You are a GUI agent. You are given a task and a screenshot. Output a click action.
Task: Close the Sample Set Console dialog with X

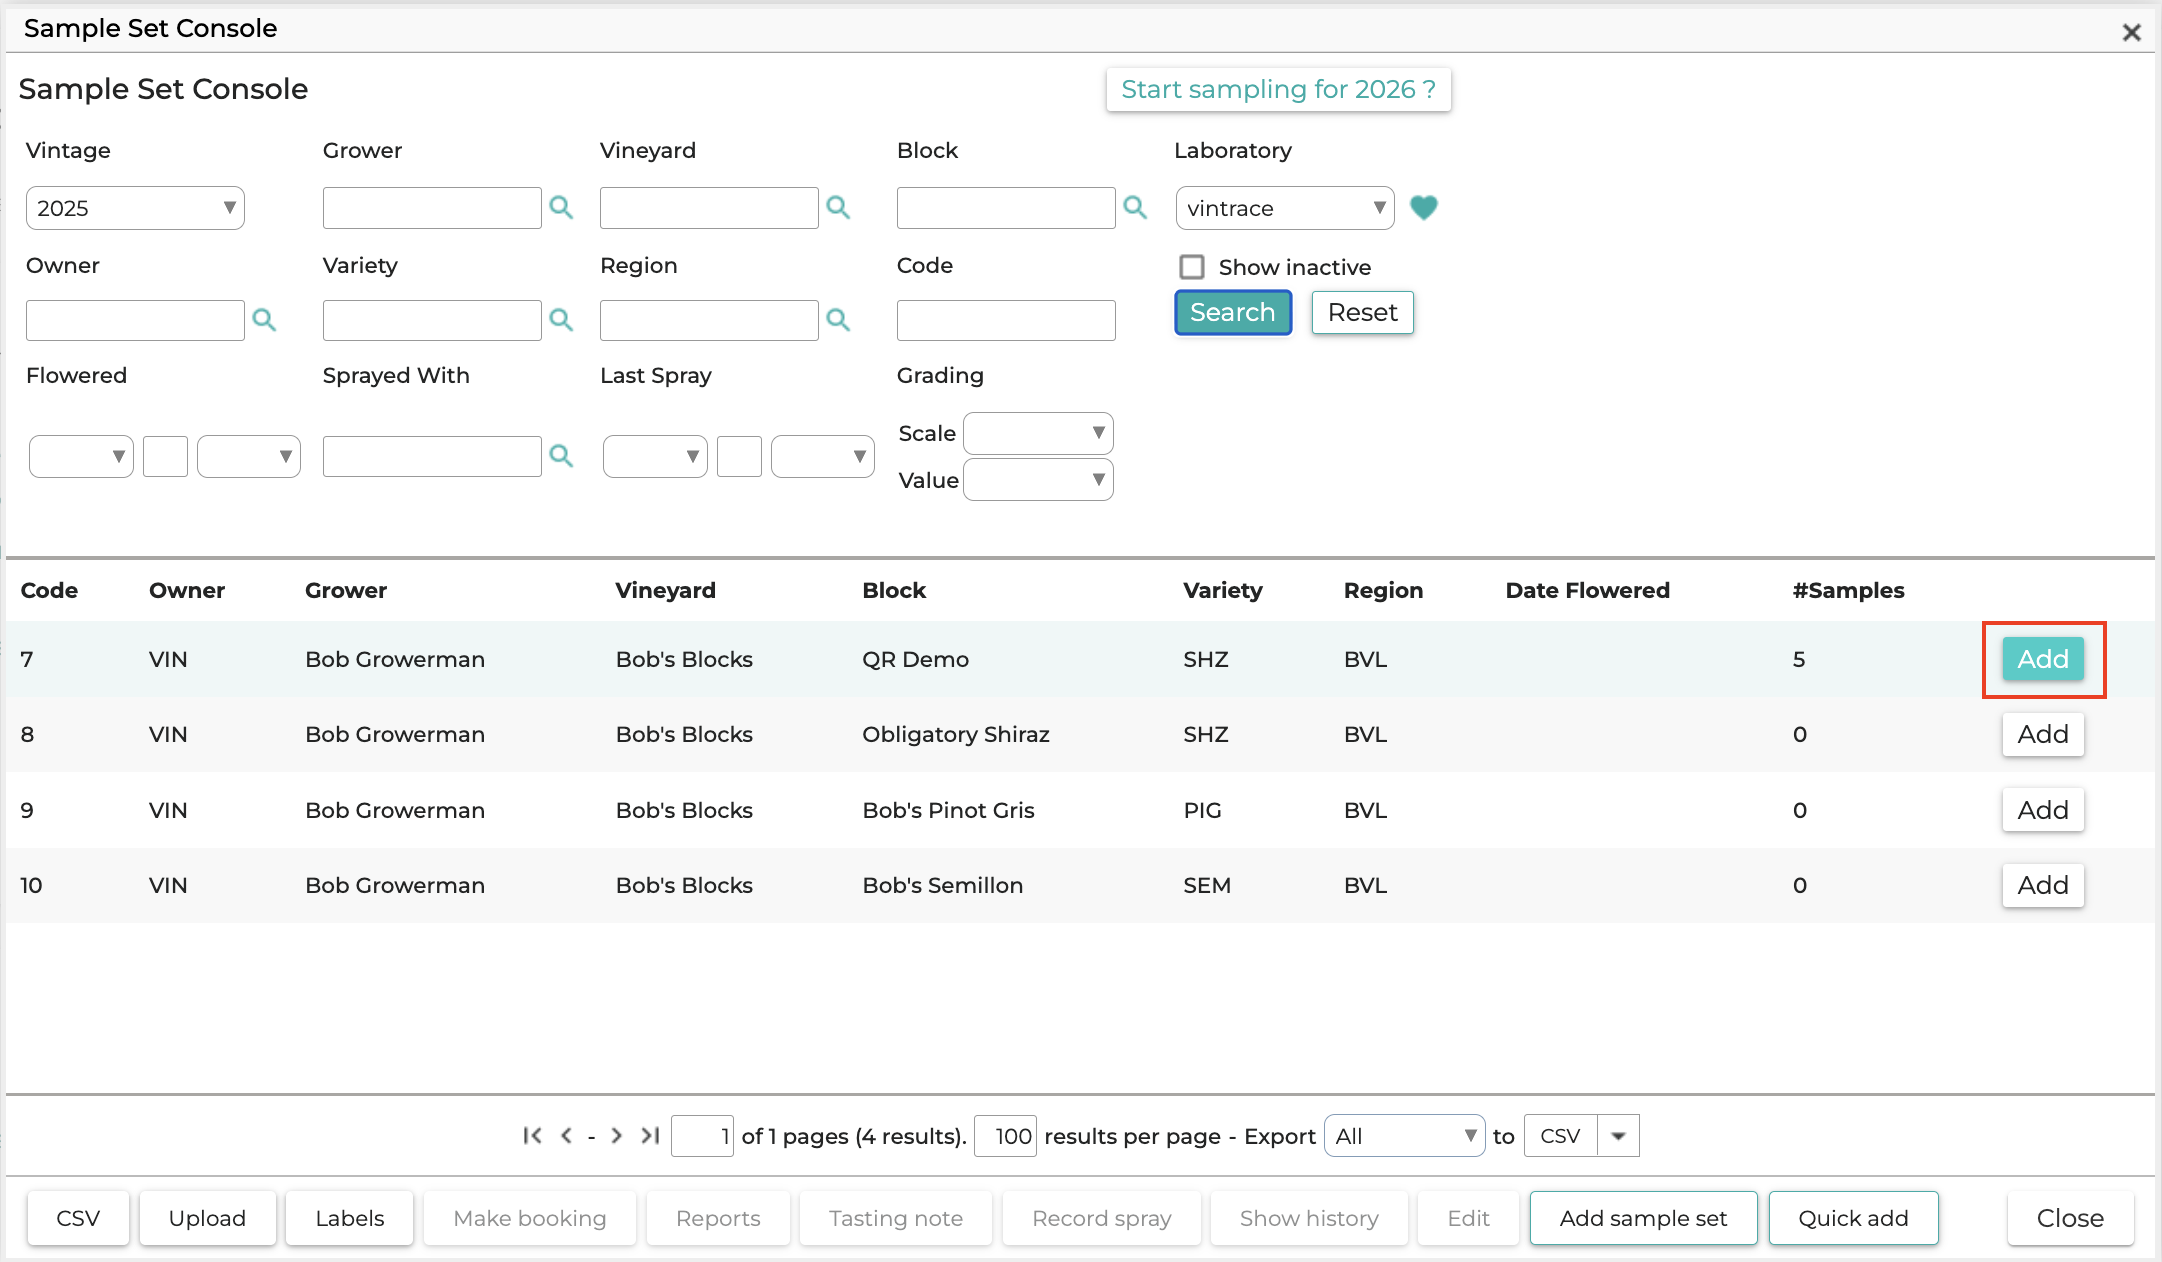pyautogui.click(x=2131, y=32)
